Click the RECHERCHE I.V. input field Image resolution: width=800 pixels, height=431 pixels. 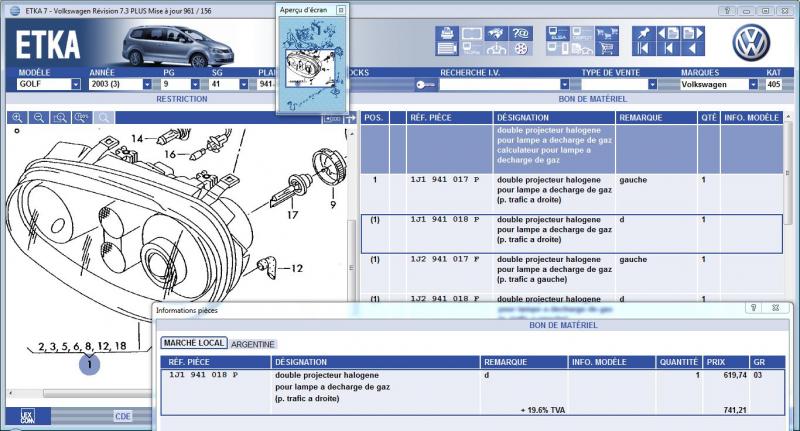tap(499, 85)
